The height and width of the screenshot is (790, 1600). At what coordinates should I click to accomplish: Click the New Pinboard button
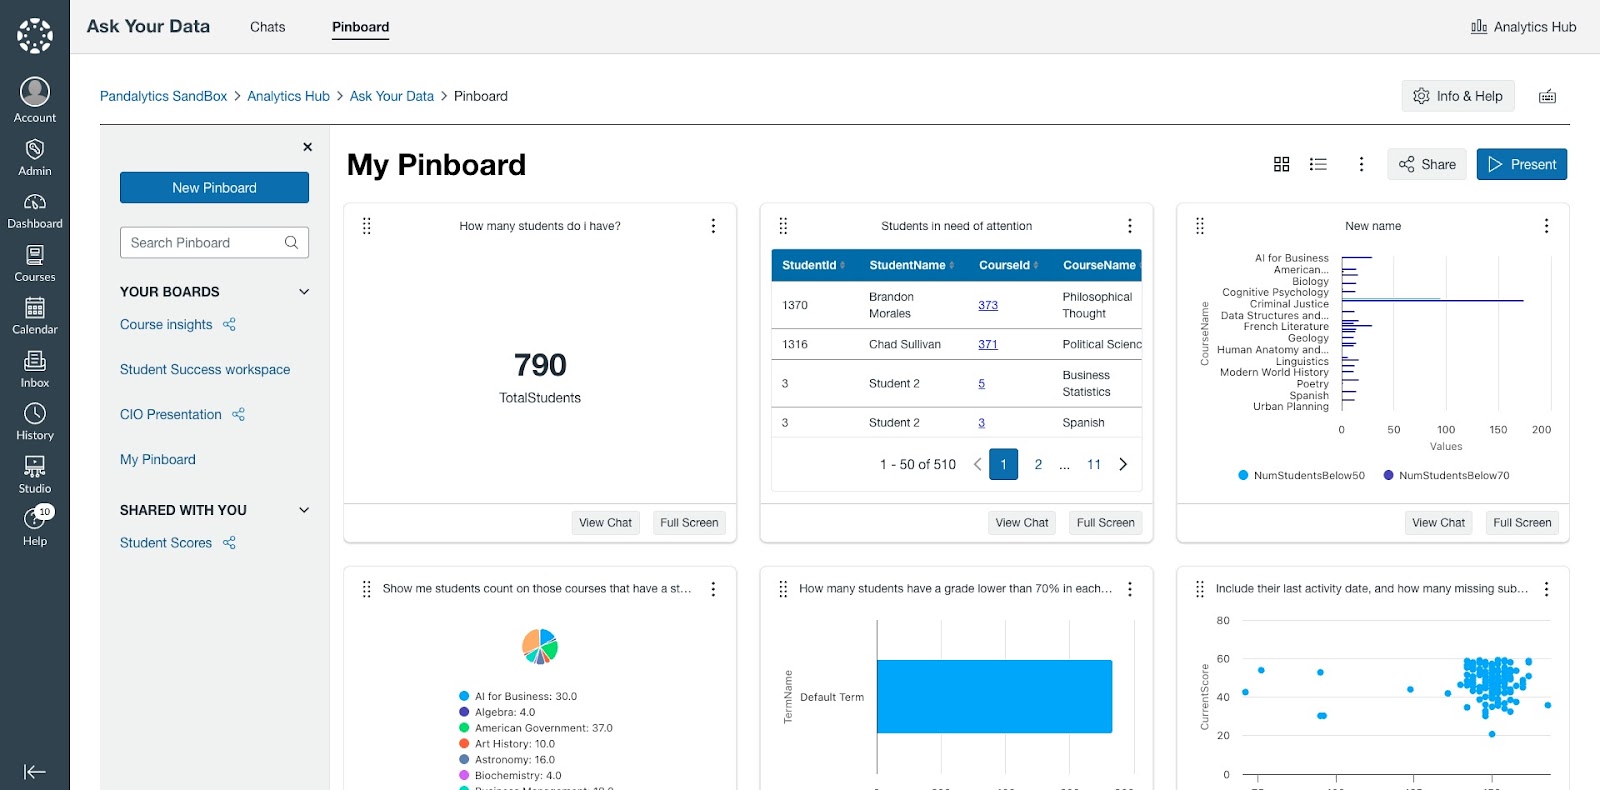coord(214,188)
